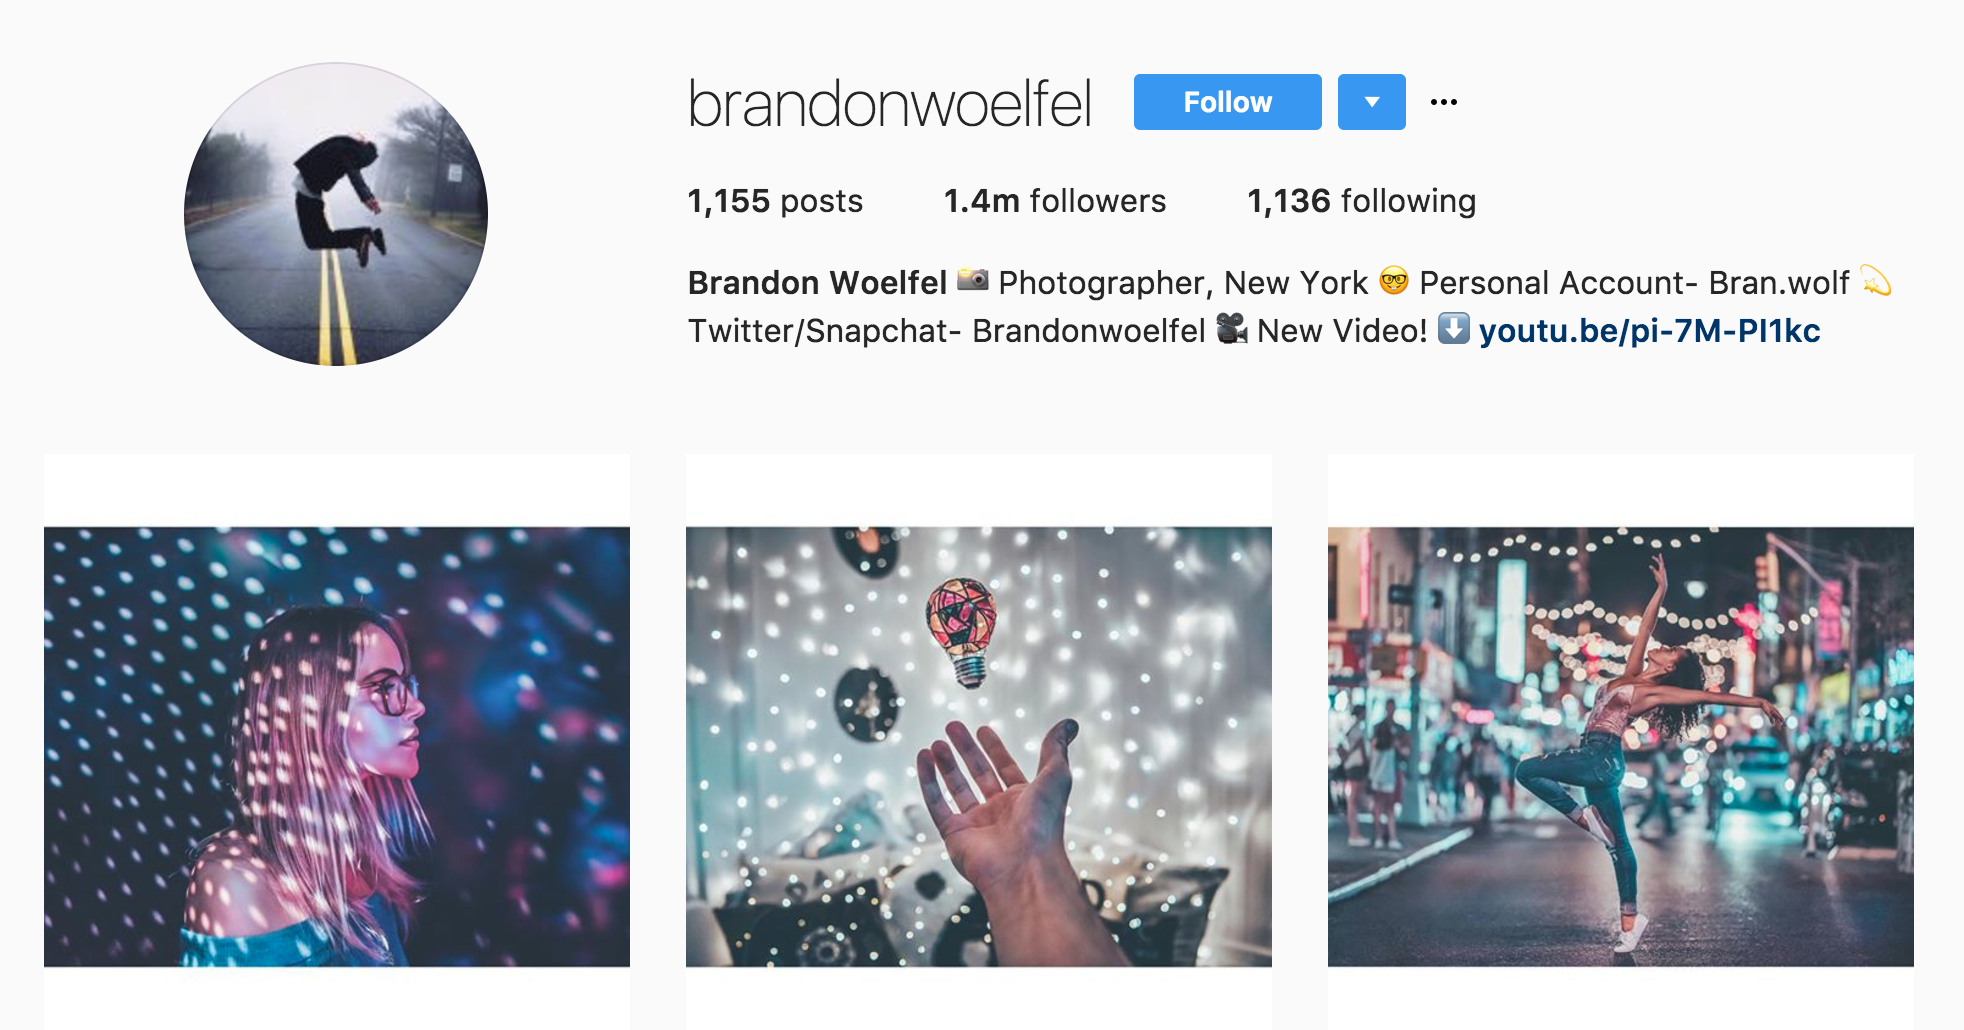
Task: Click the camera emoji after Brandon Woelfel
Action: tap(972, 280)
